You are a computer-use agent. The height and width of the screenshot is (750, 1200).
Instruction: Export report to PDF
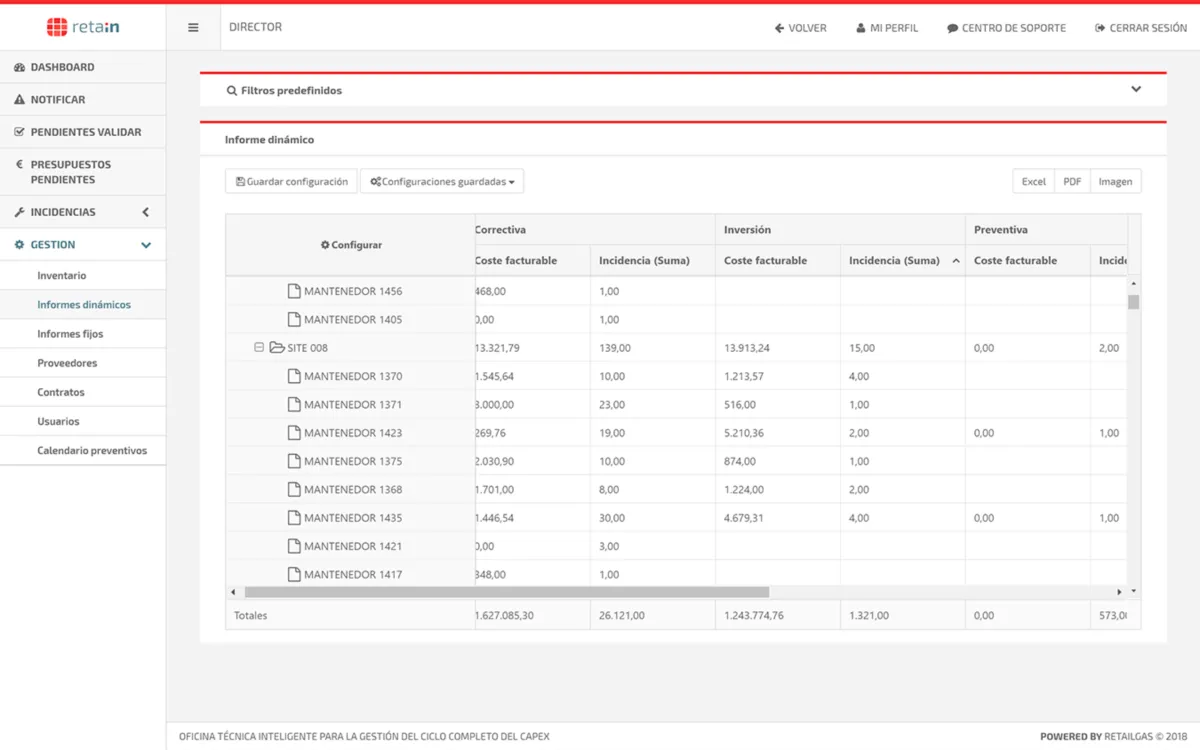(1072, 181)
